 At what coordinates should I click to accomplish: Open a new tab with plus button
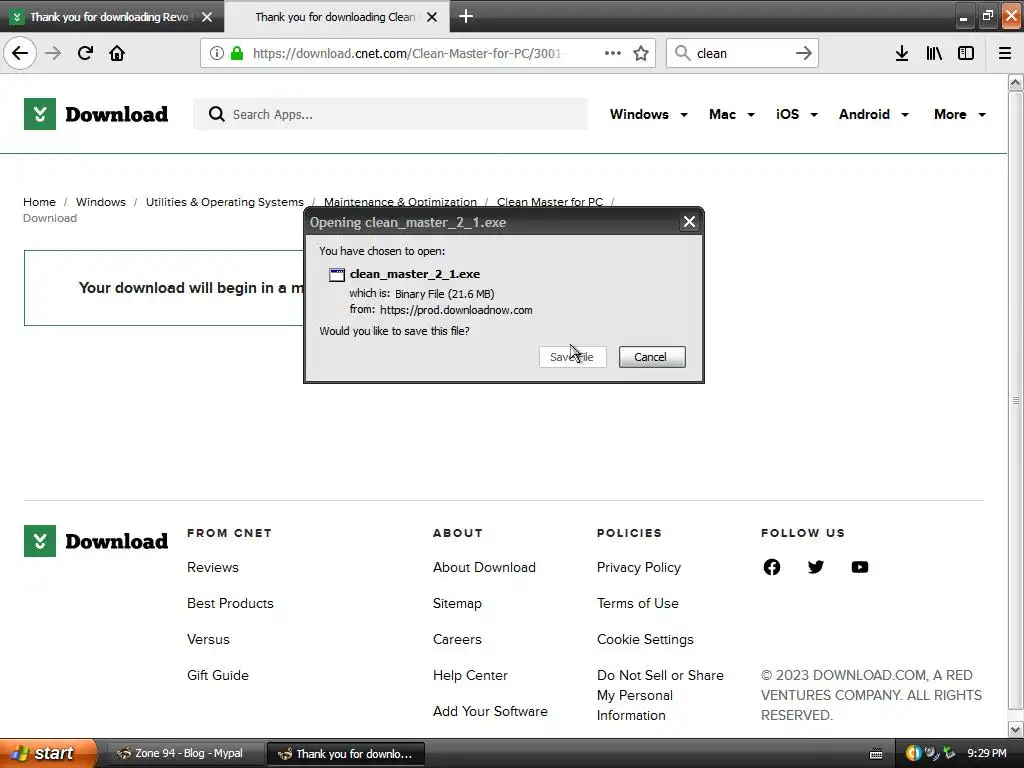pyautogui.click(x=466, y=16)
